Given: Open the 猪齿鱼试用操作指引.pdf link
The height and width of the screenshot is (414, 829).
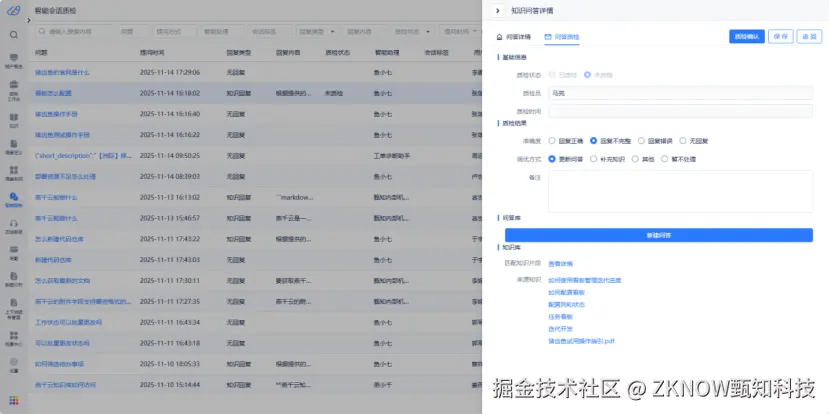Looking at the screenshot, I should tap(582, 341).
